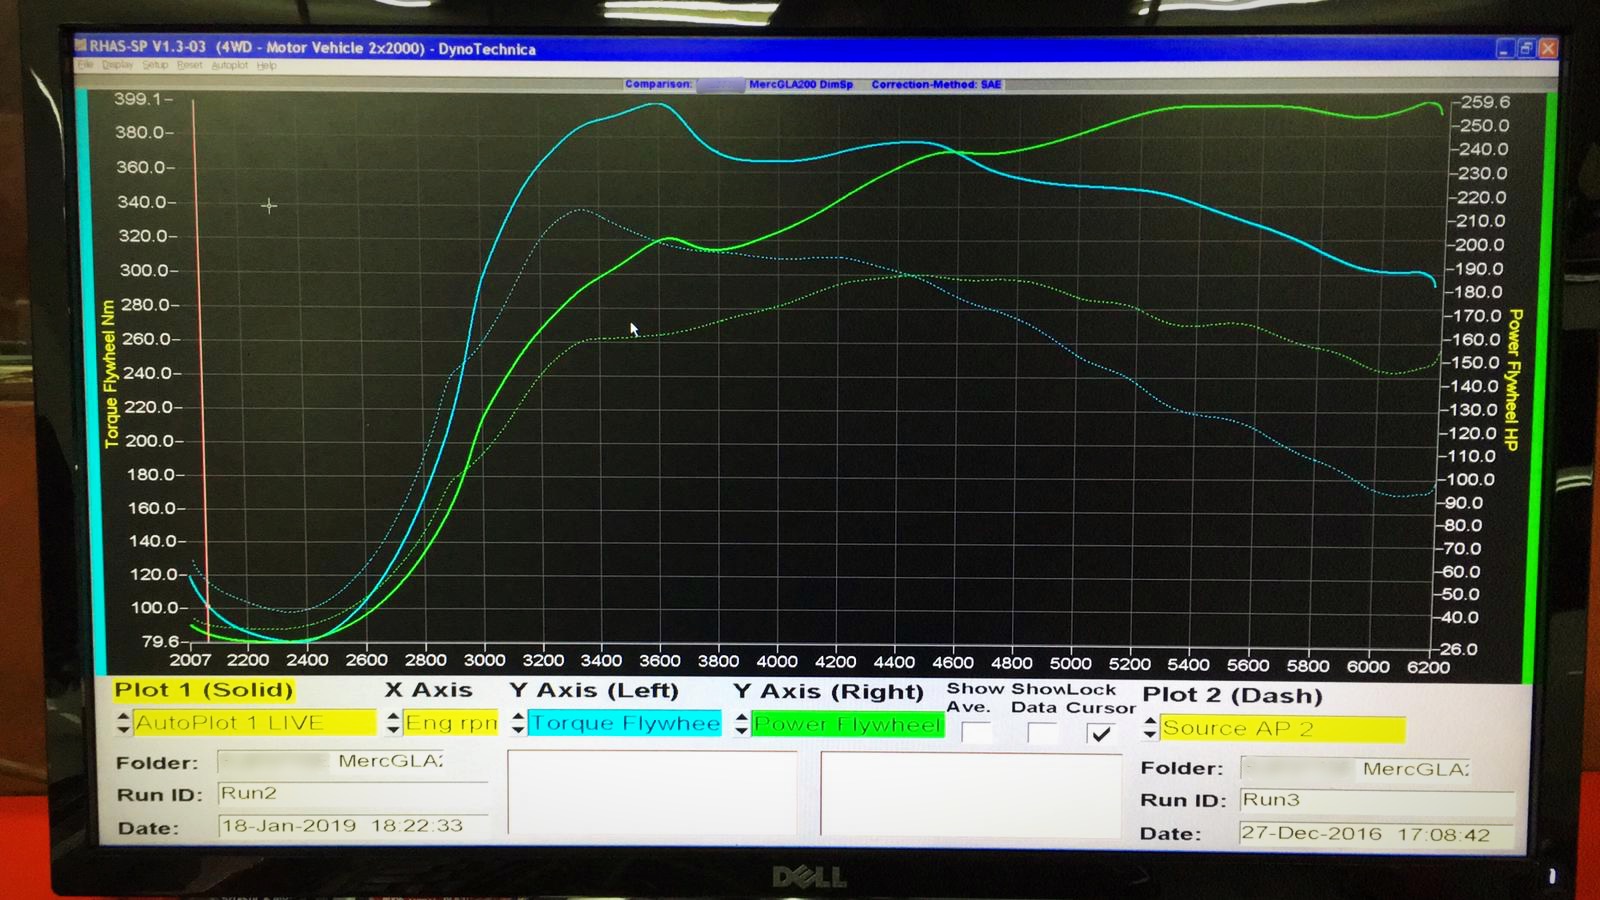Toggle the Show Ave. checkbox

(x=976, y=733)
